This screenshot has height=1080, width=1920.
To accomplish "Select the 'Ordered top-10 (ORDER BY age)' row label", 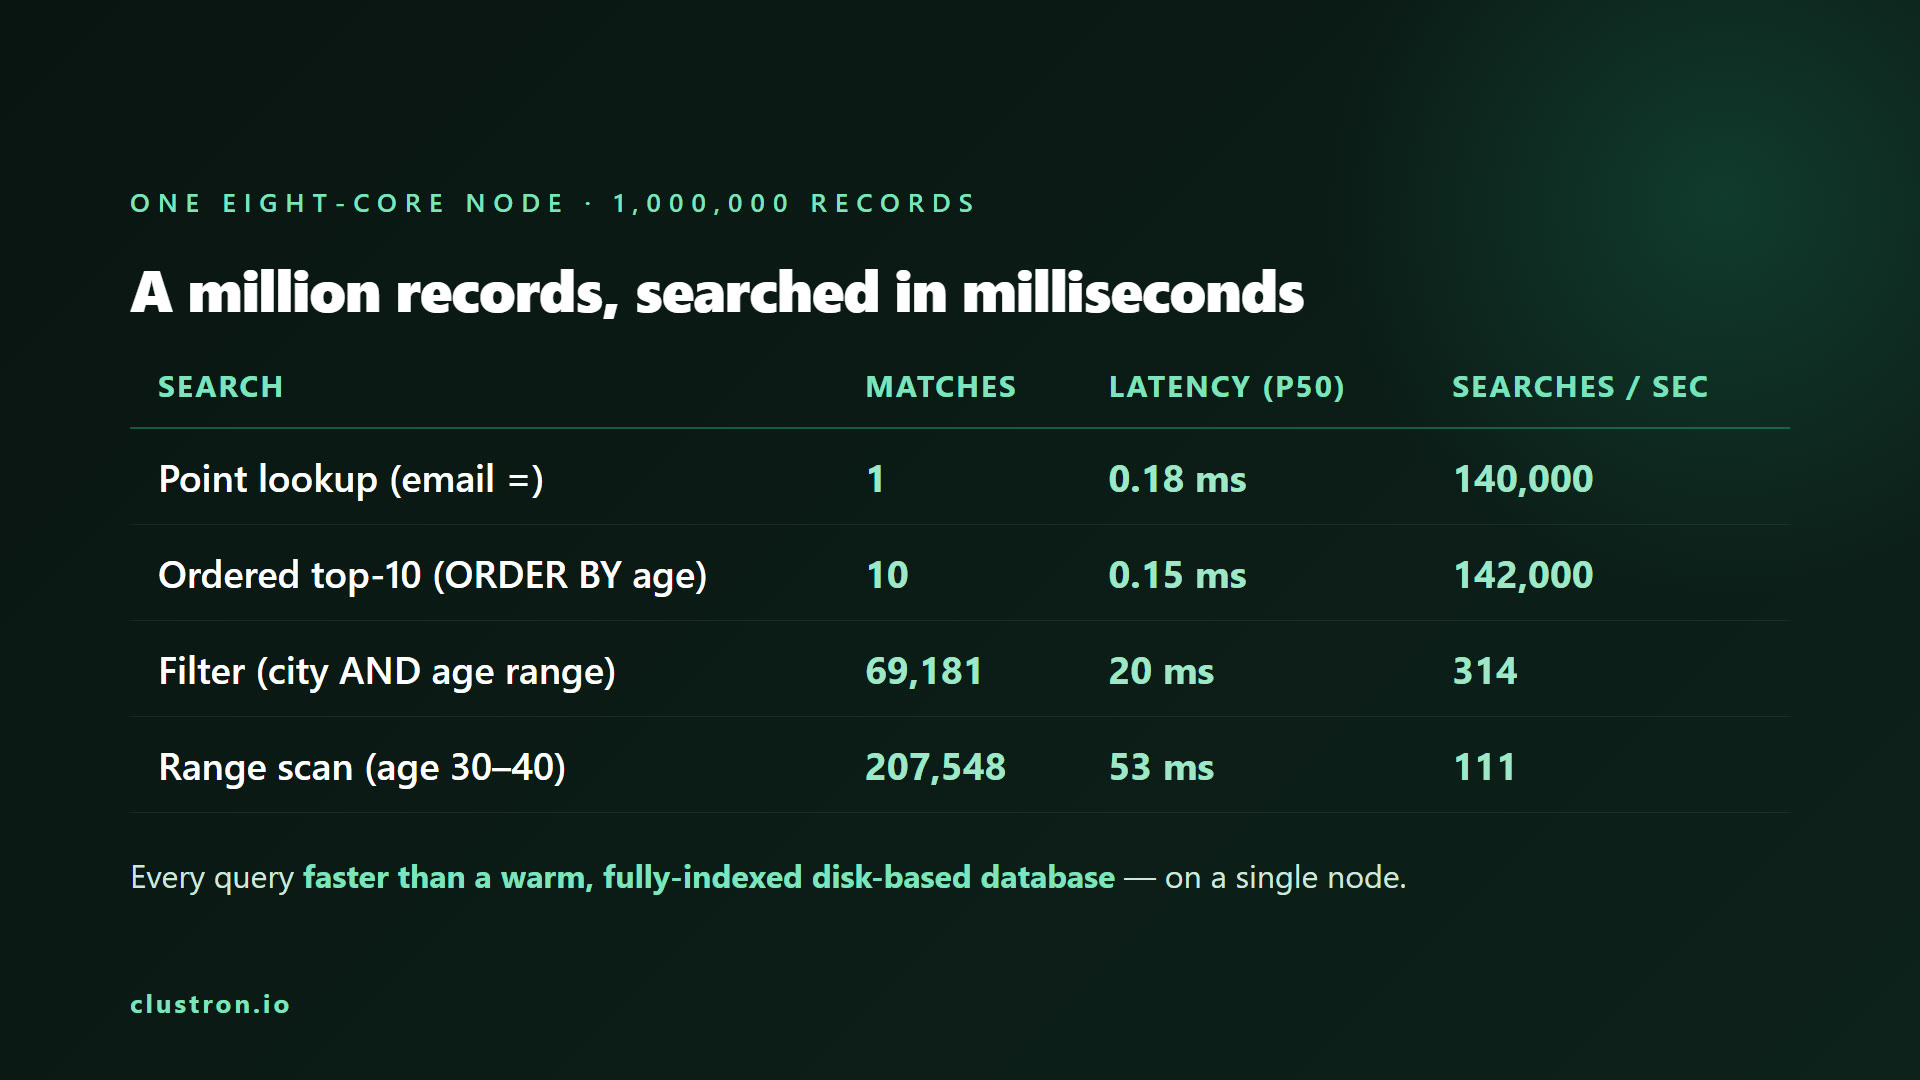I will (433, 576).
